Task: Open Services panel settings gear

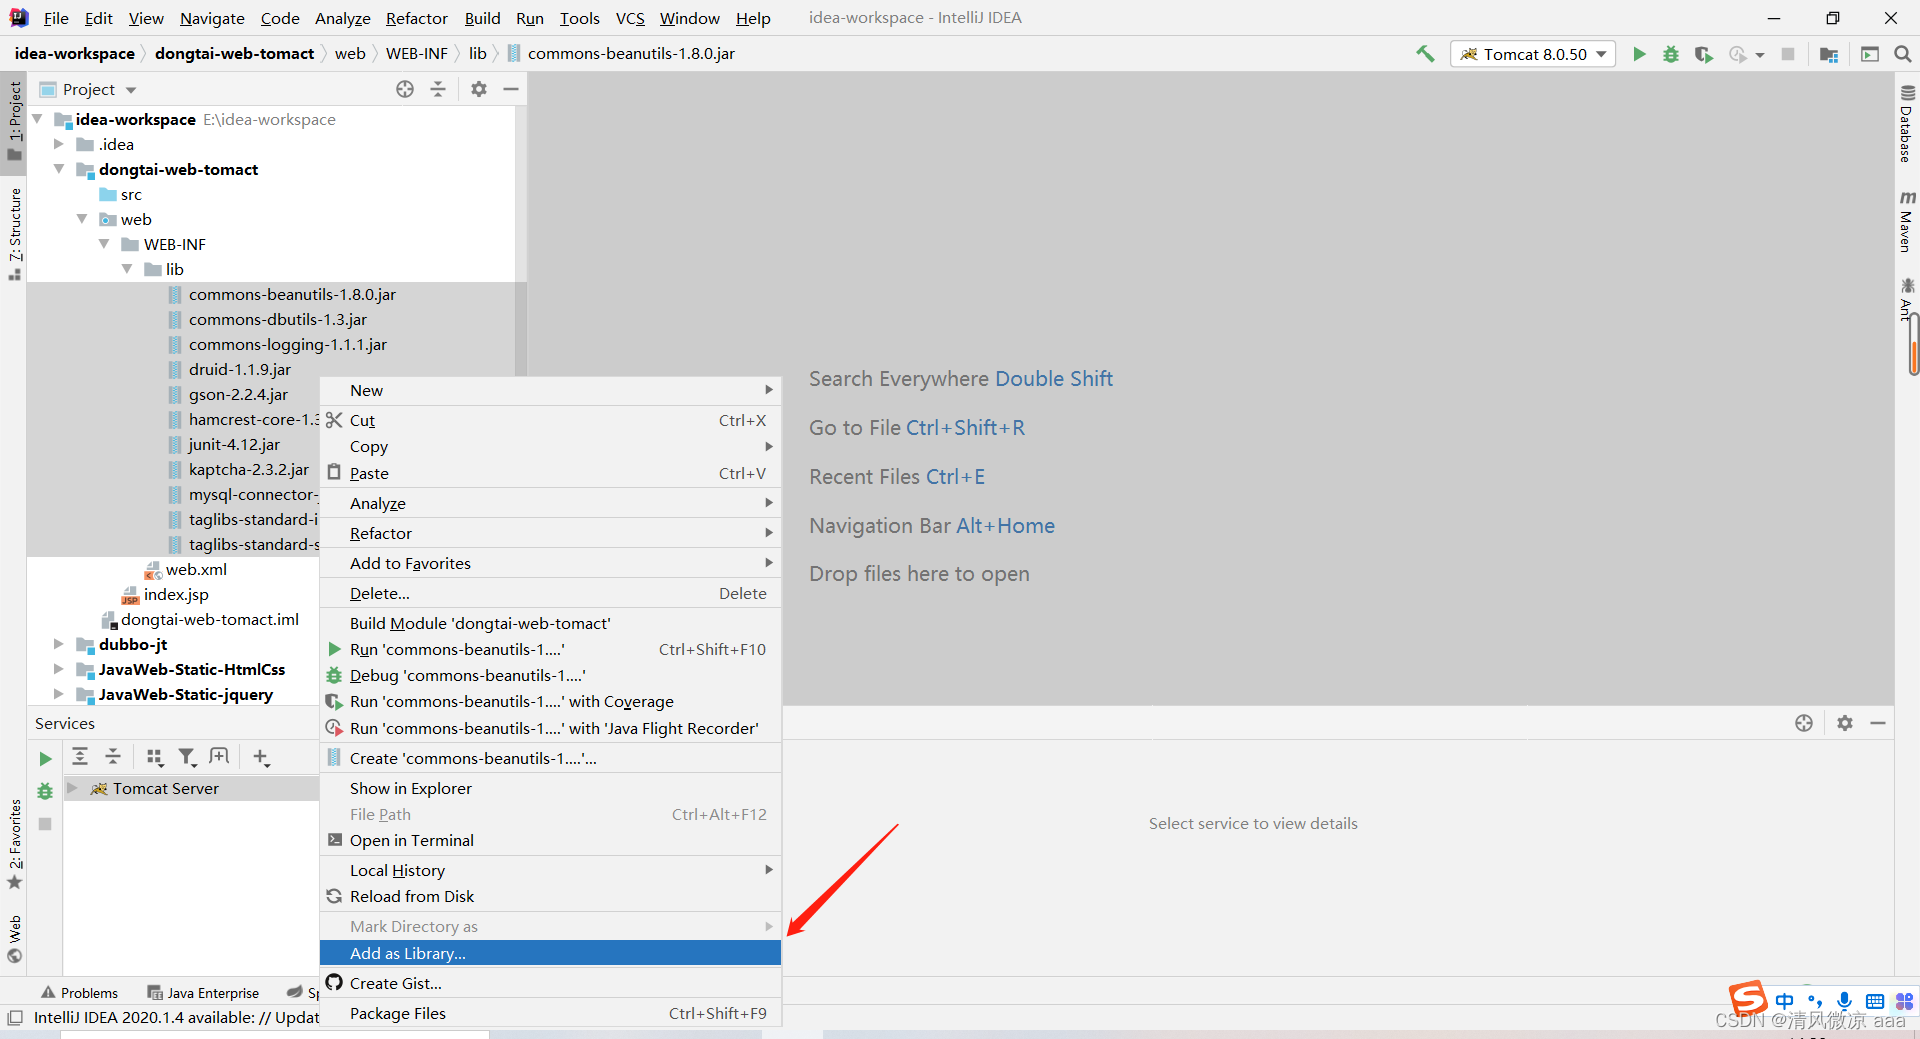Action: [x=1845, y=723]
